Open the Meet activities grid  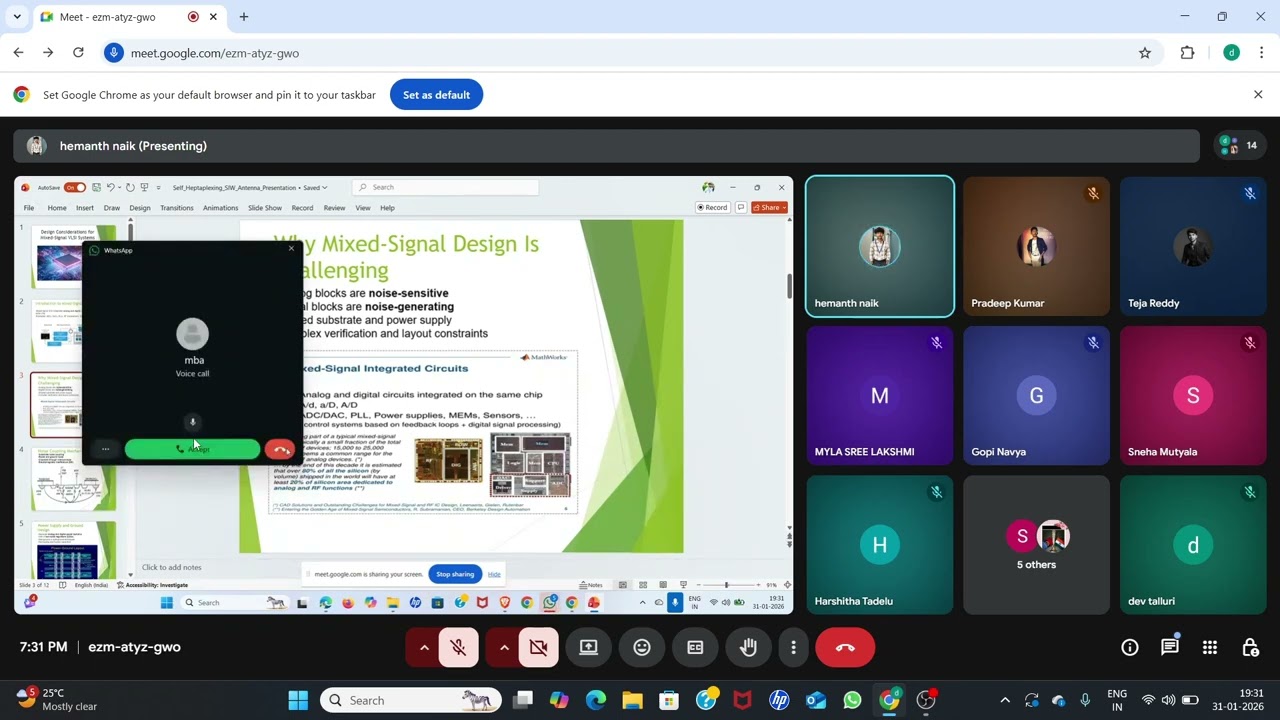click(1210, 647)
